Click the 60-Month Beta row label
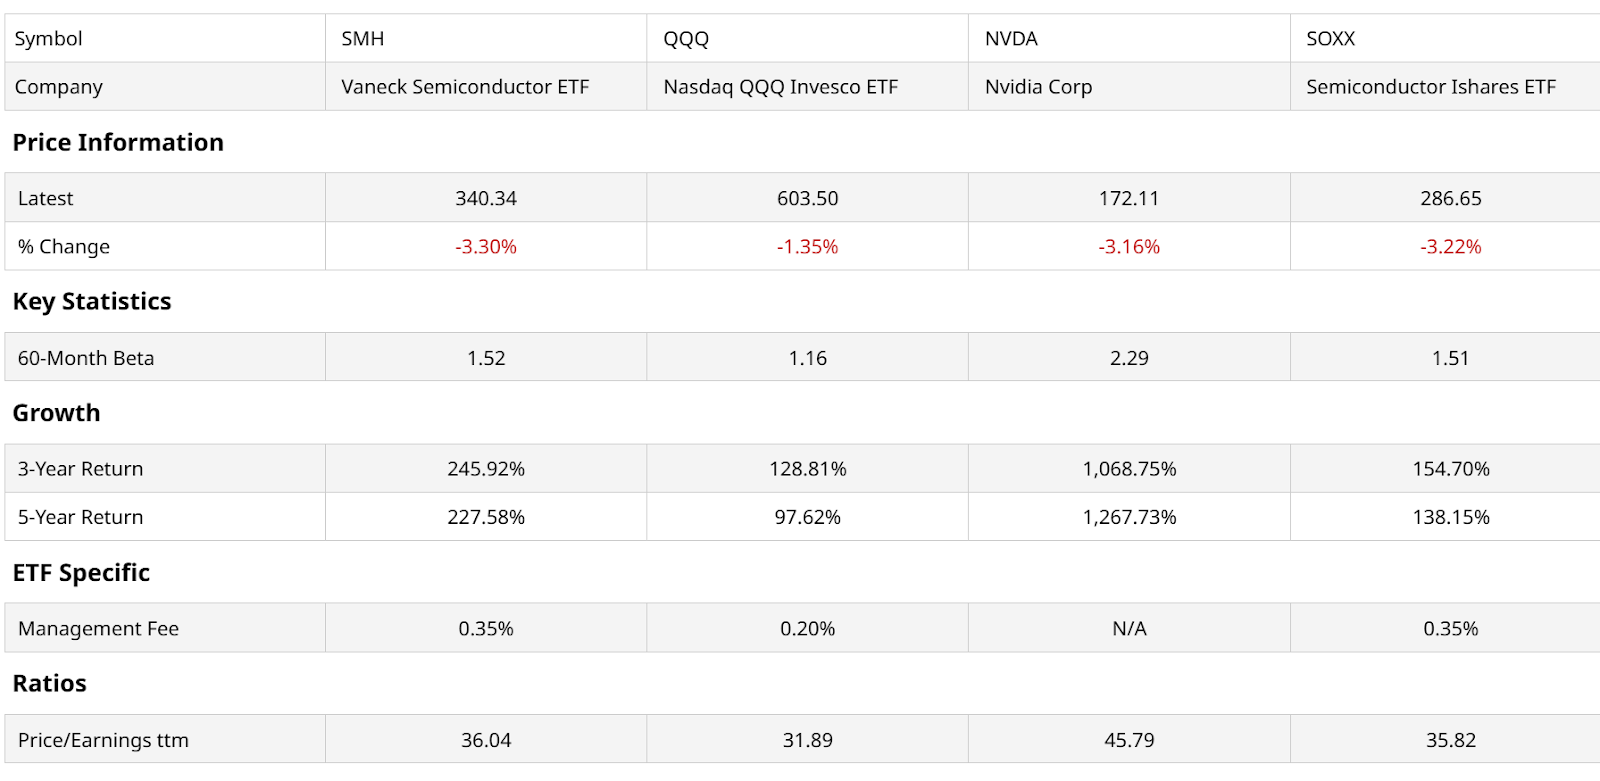Viewport: 1600px width, 781px height. point(86,358)
